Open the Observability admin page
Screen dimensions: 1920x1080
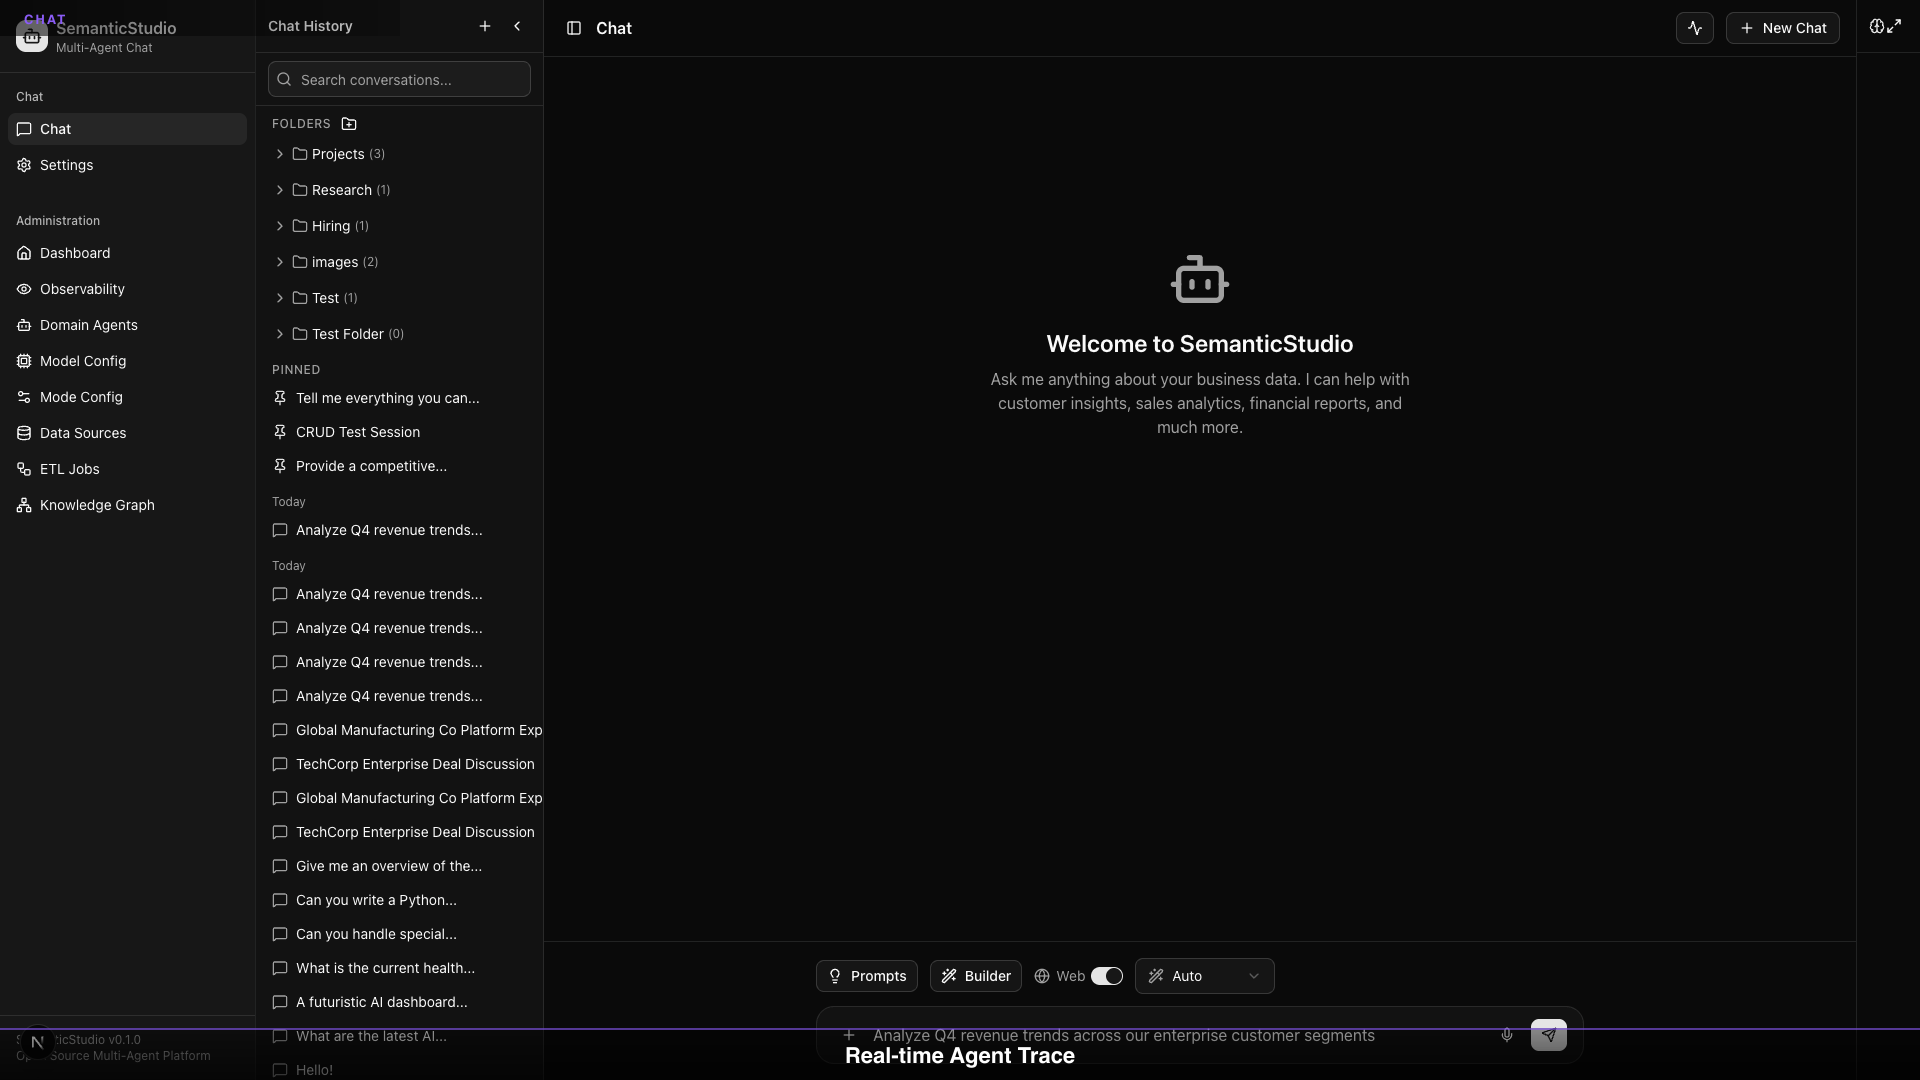coord(82,289)
